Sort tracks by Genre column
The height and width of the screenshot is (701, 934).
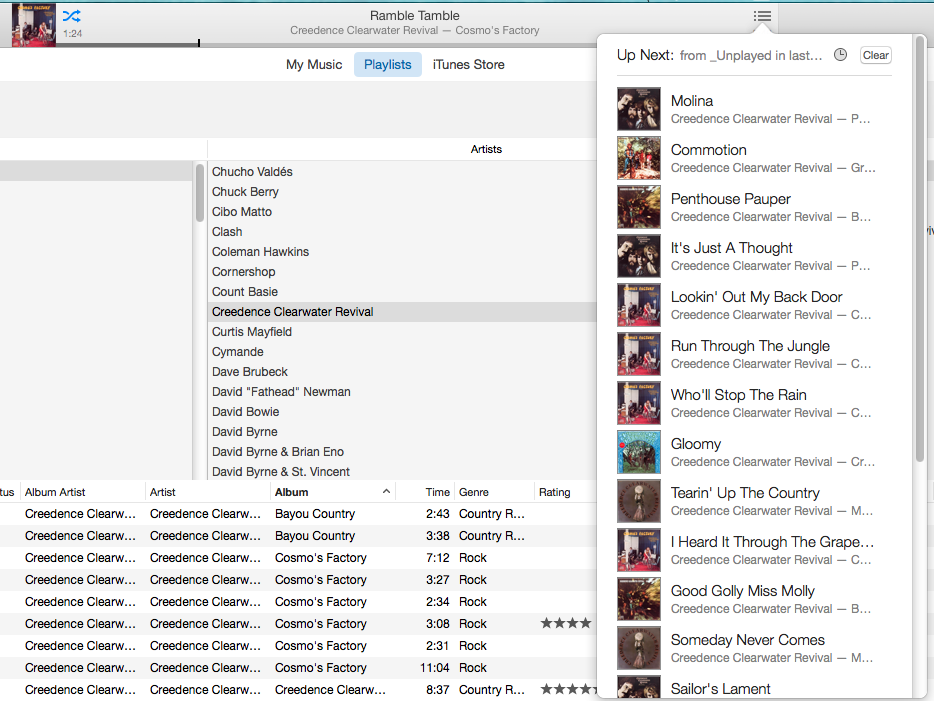494,492
